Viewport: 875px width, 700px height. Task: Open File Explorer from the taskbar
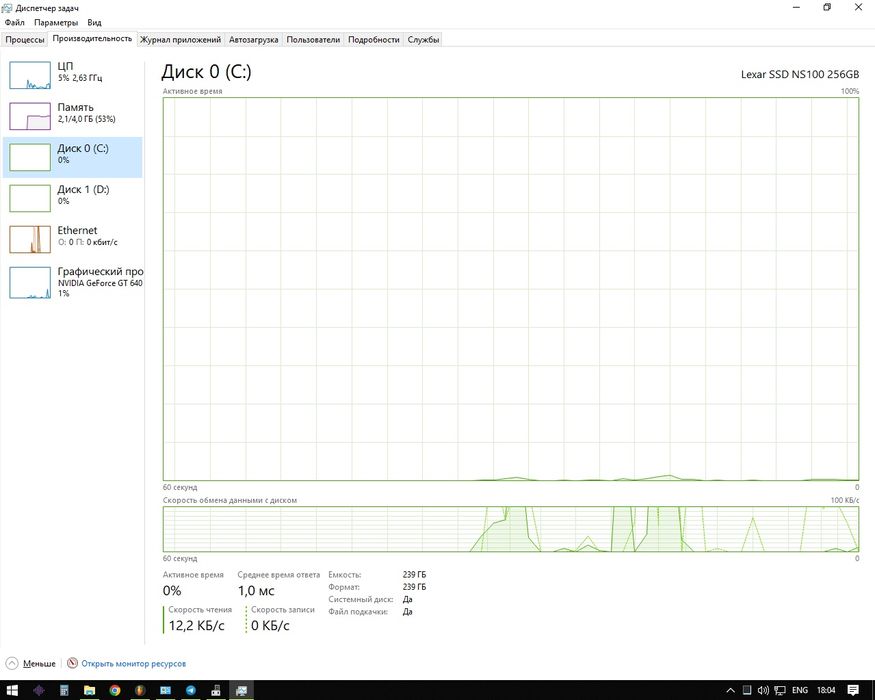click(x=89, y=690)
